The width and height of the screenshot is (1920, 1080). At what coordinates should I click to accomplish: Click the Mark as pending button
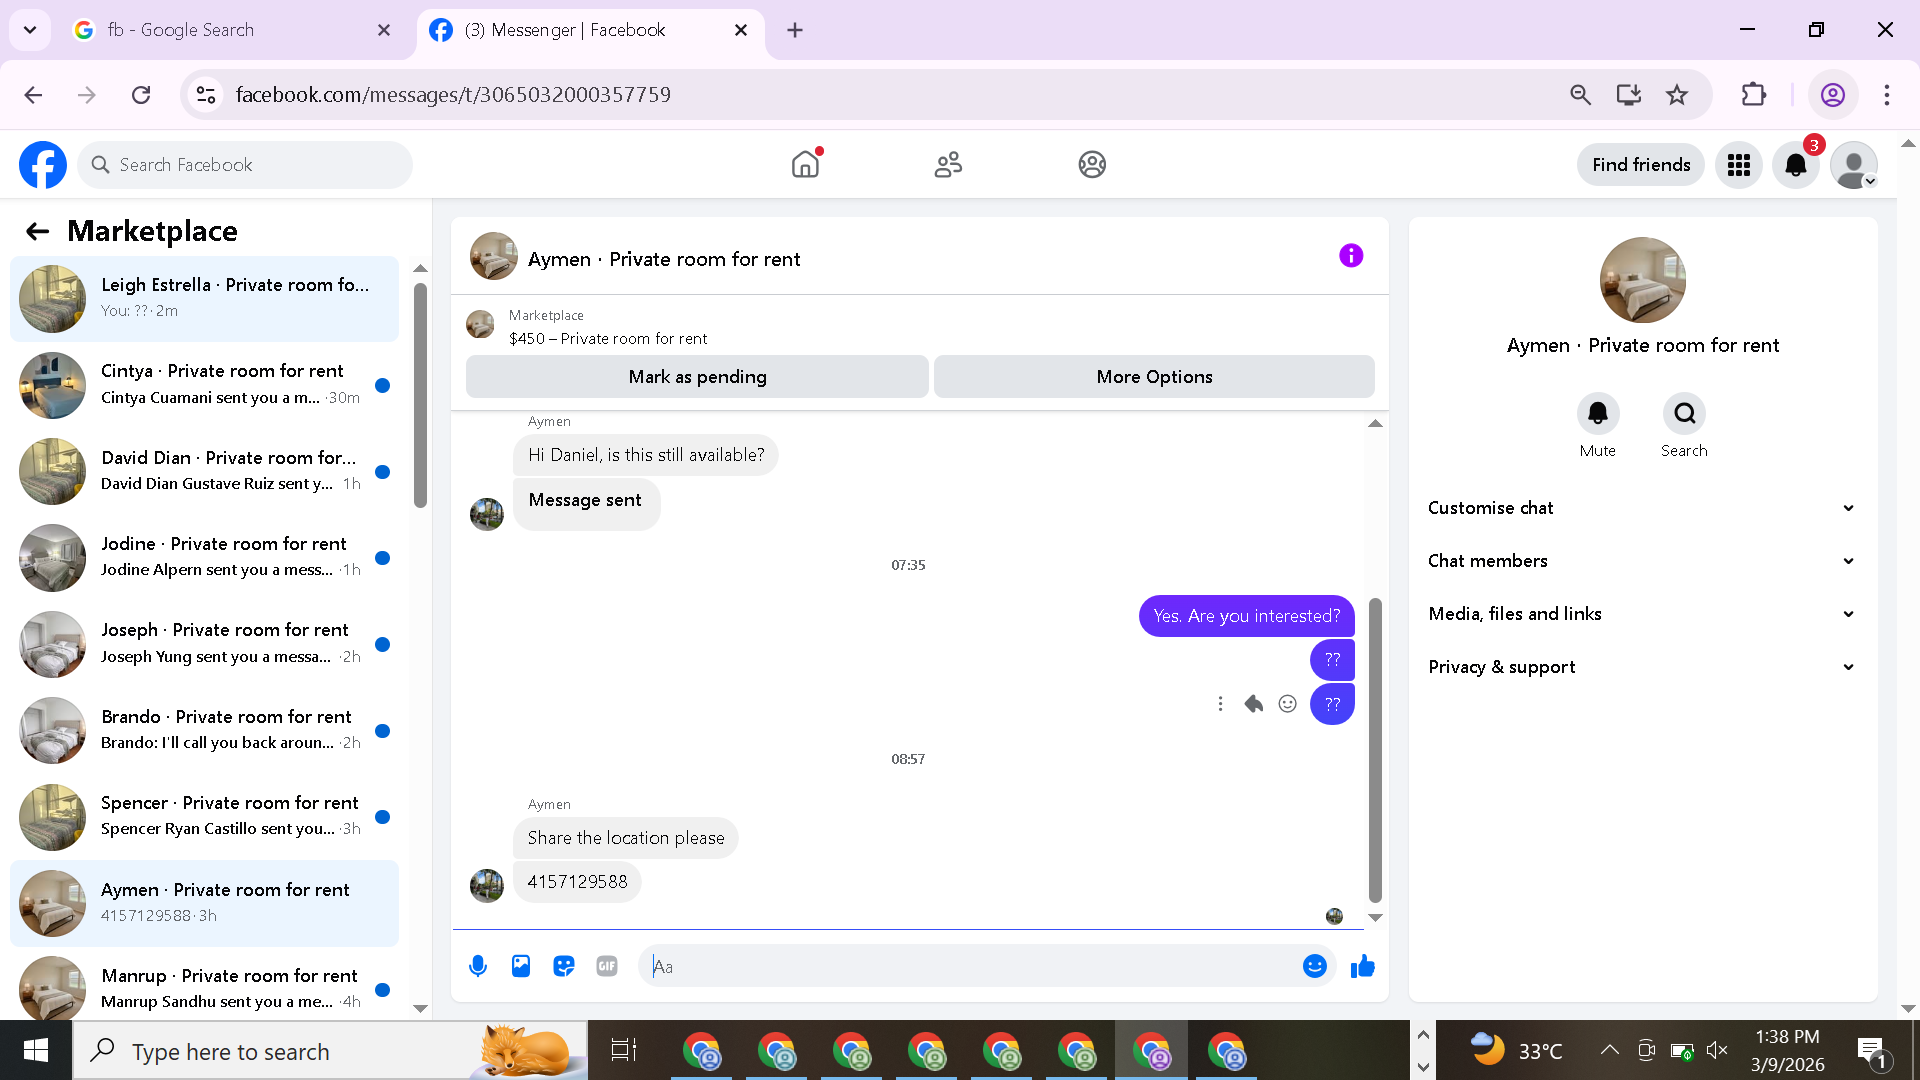click(697, 377)
